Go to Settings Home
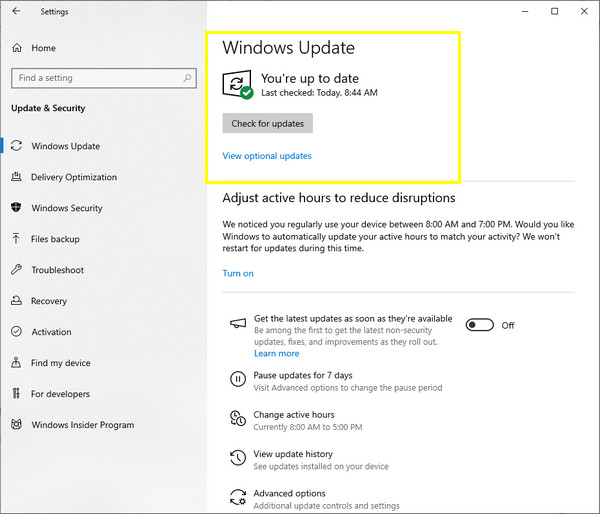600x514 pixels. [x=43, y=48]
